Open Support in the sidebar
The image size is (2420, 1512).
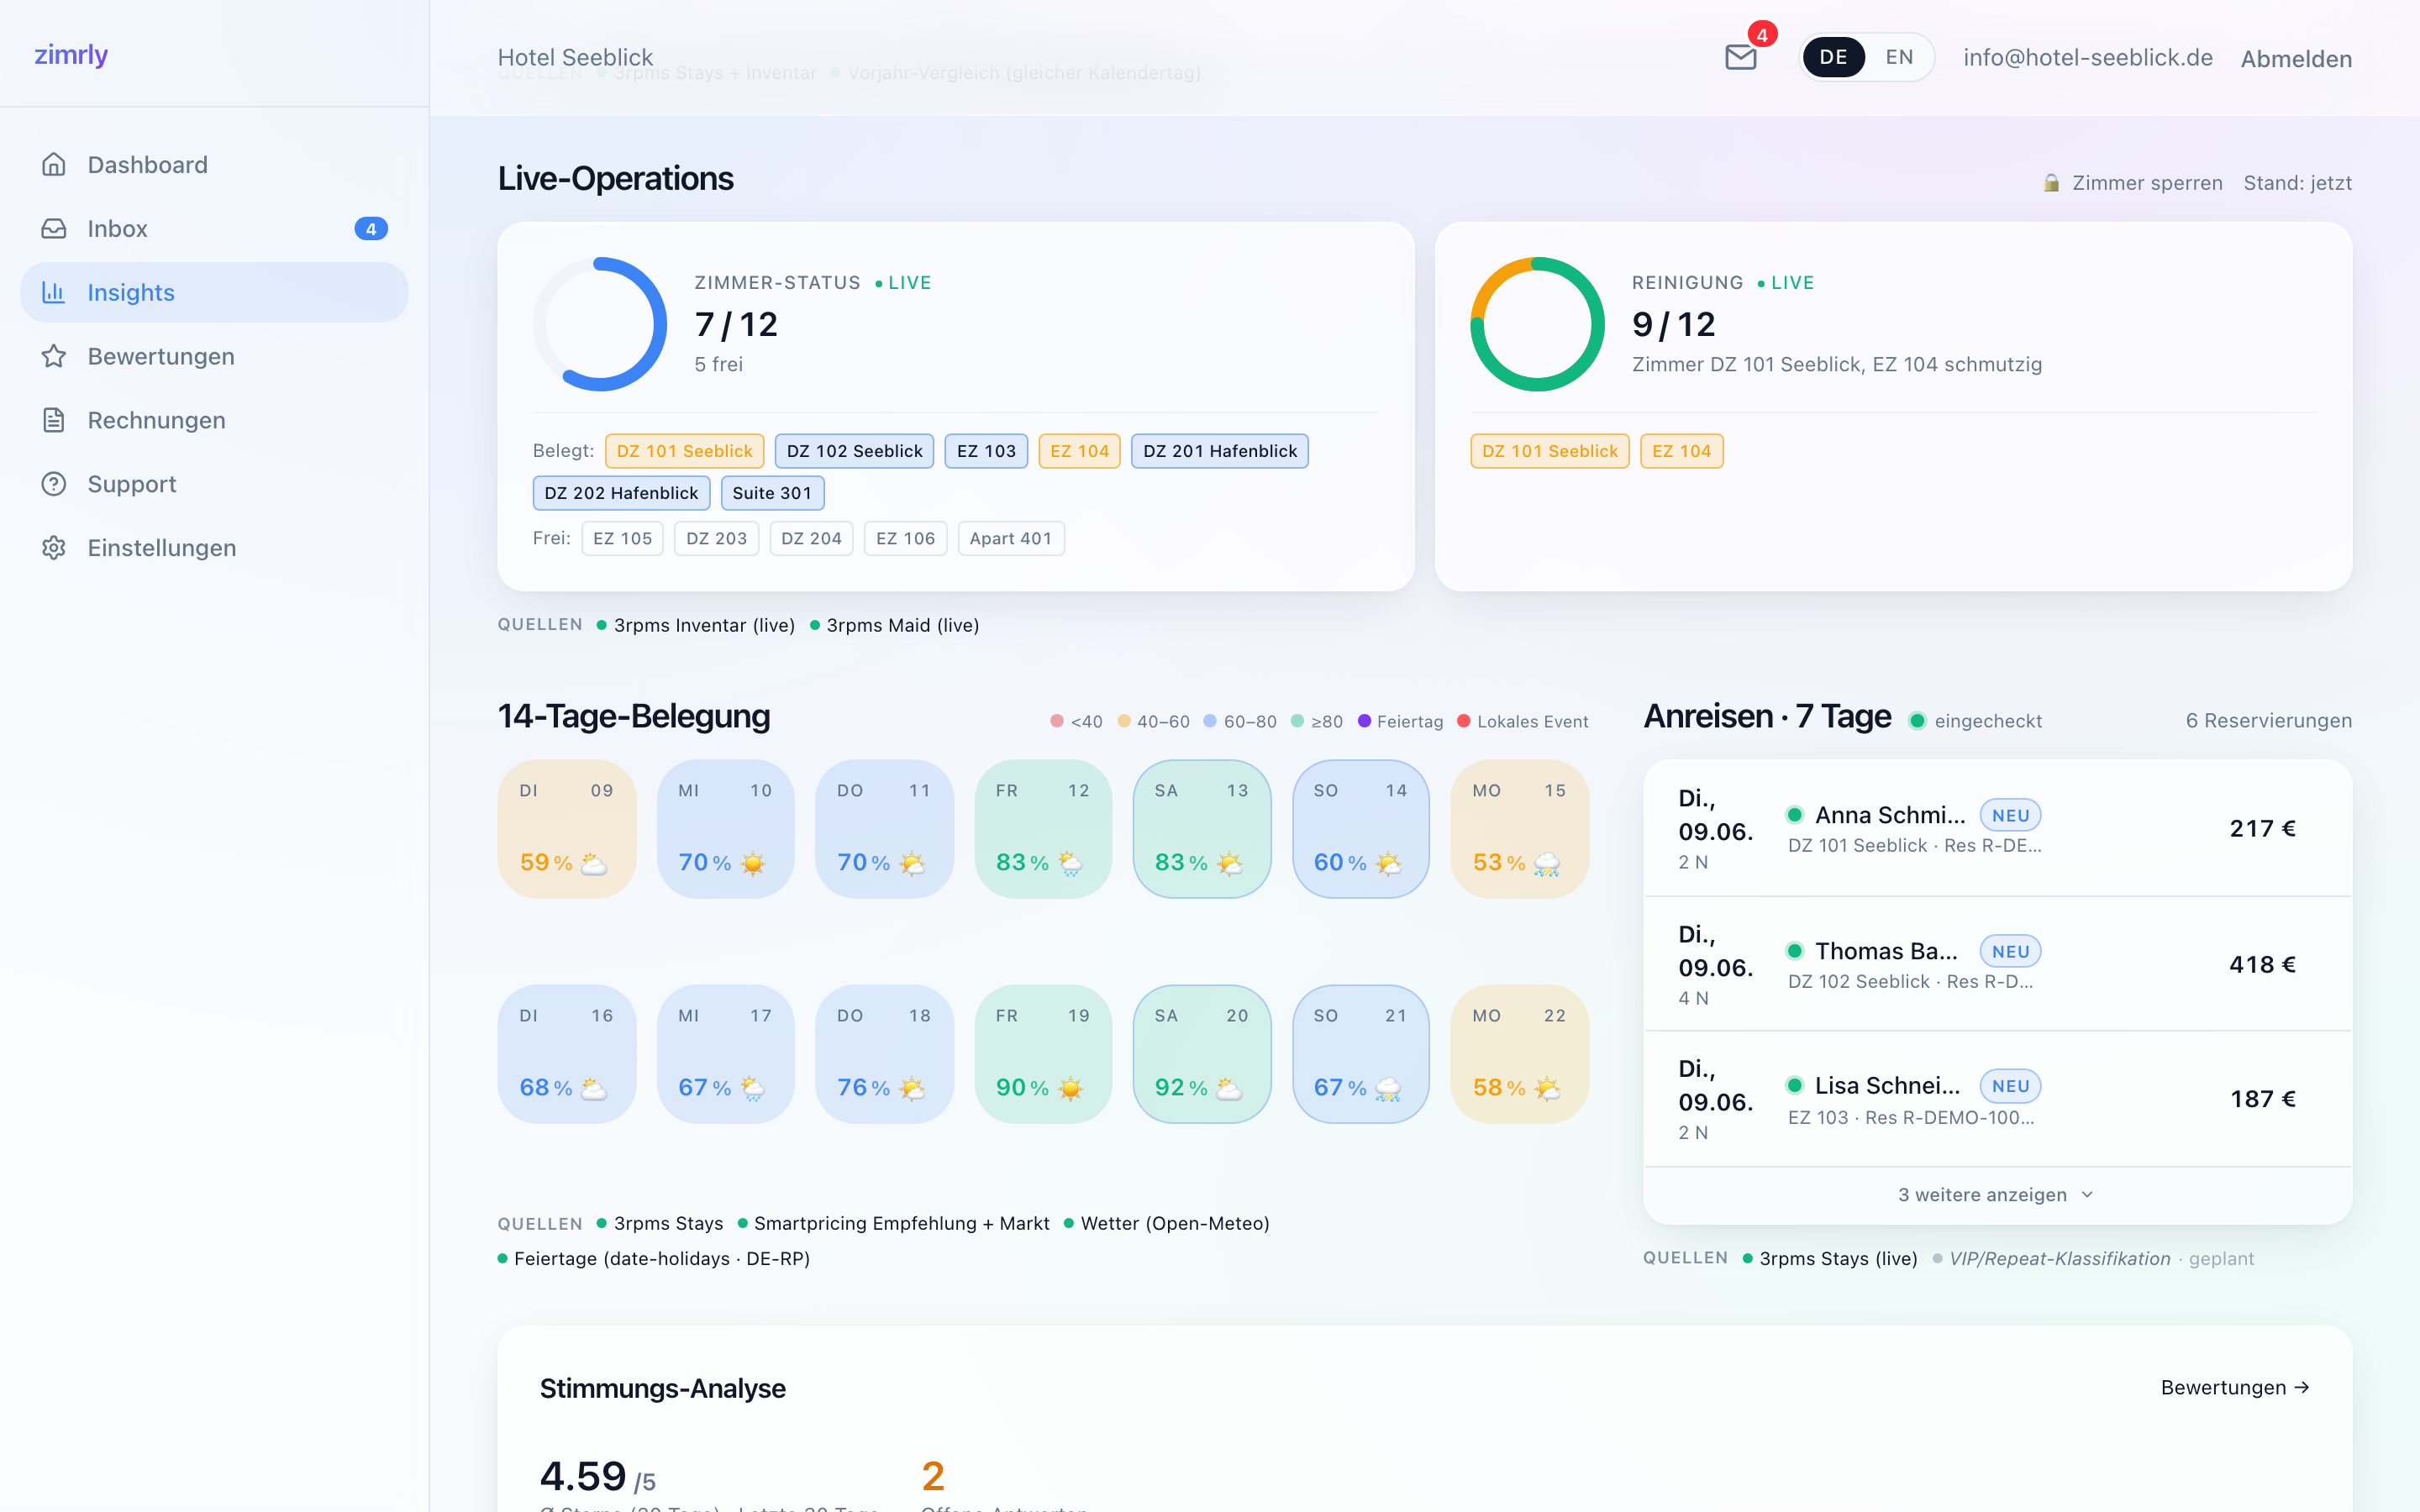tap(214, 484)
